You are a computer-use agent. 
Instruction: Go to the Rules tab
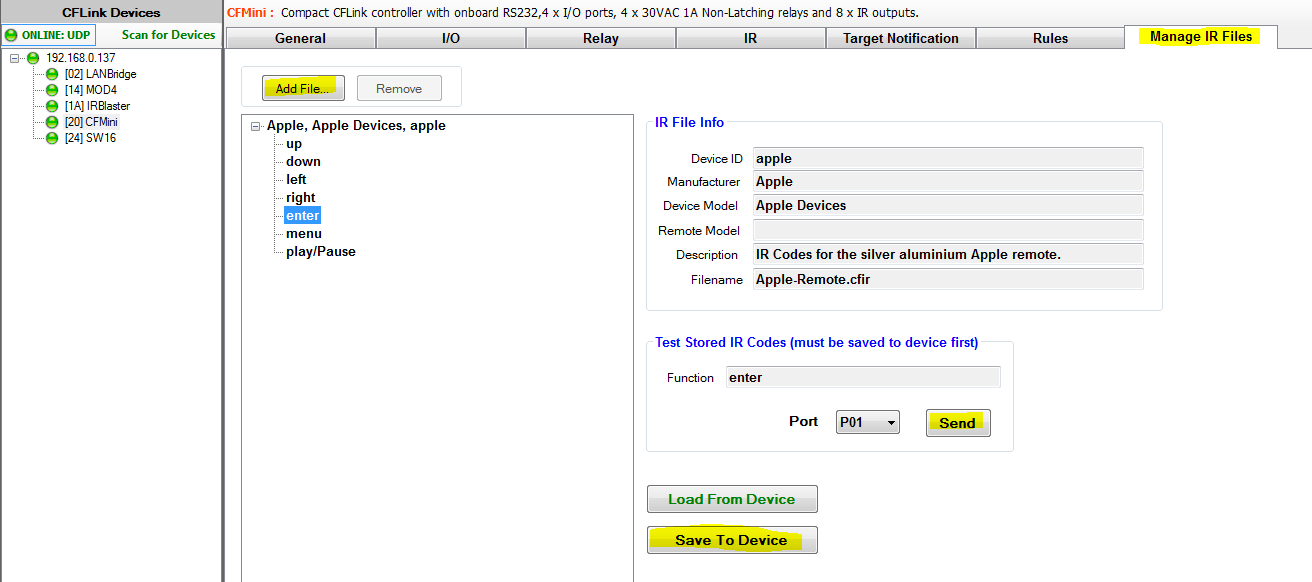(x=1050, y=38)
